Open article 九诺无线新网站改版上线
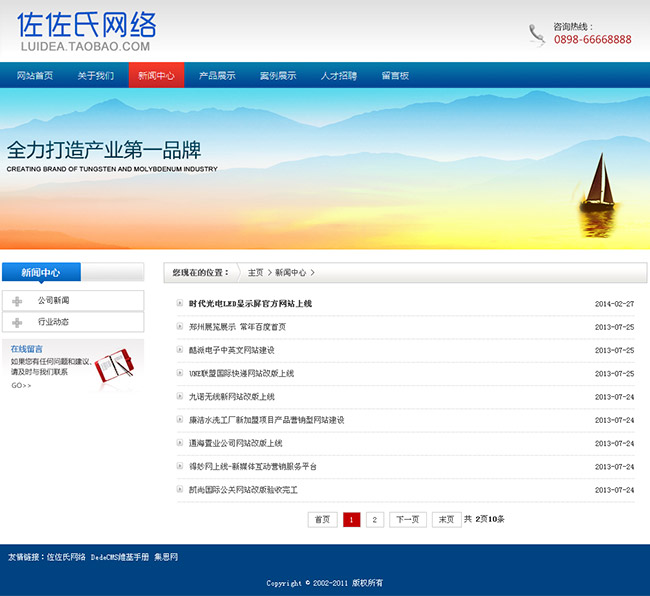The height and width of the screenshot is (596, 650). click(232, 397)
